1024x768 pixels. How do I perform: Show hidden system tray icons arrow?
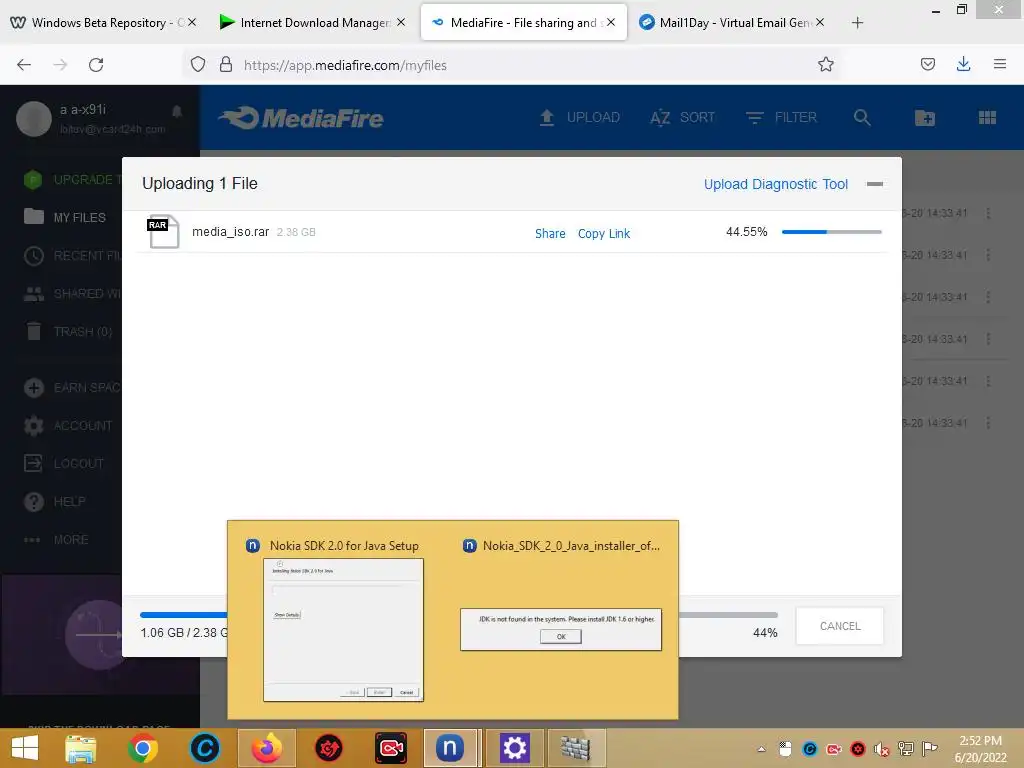coord(761,750)
